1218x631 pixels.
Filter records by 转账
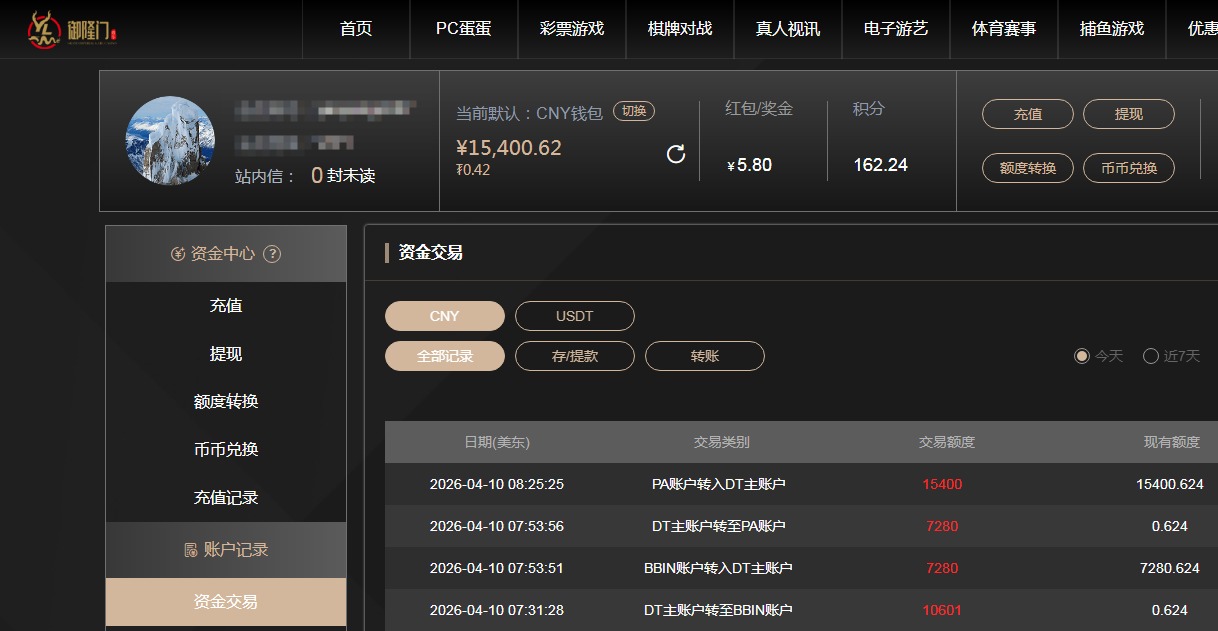704,356
